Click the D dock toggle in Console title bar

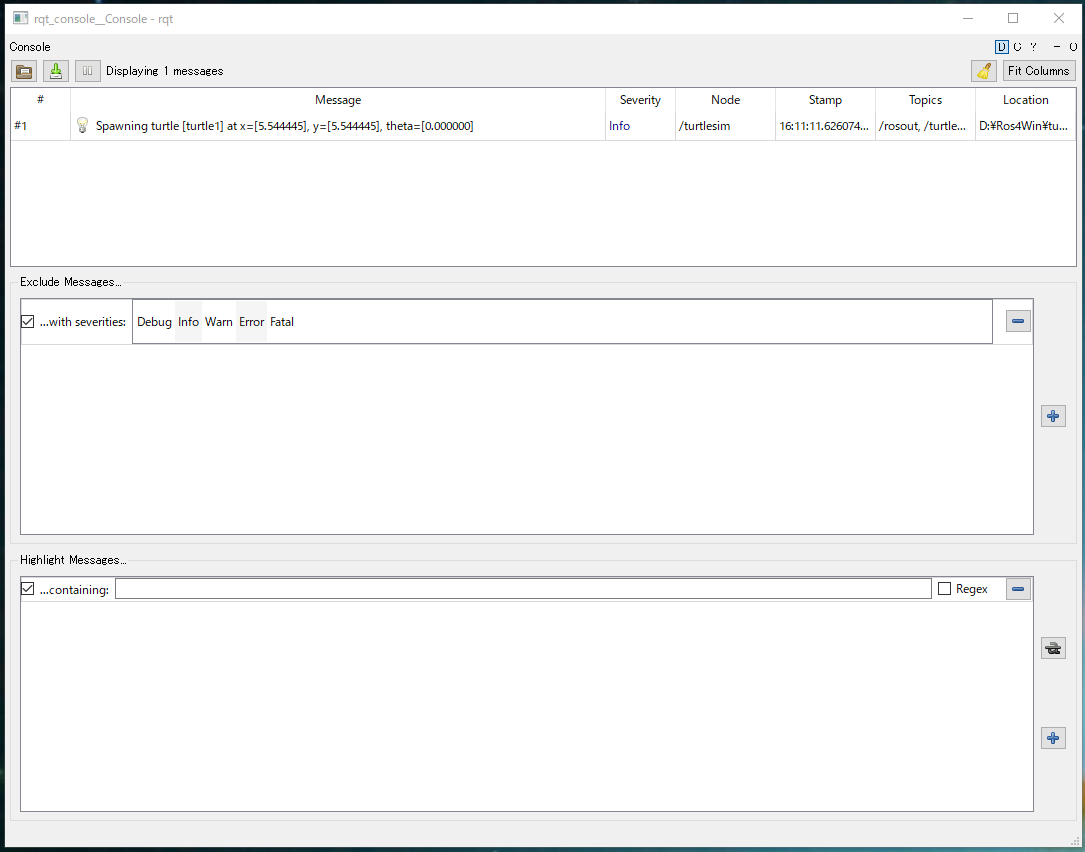coord(1001,47)
